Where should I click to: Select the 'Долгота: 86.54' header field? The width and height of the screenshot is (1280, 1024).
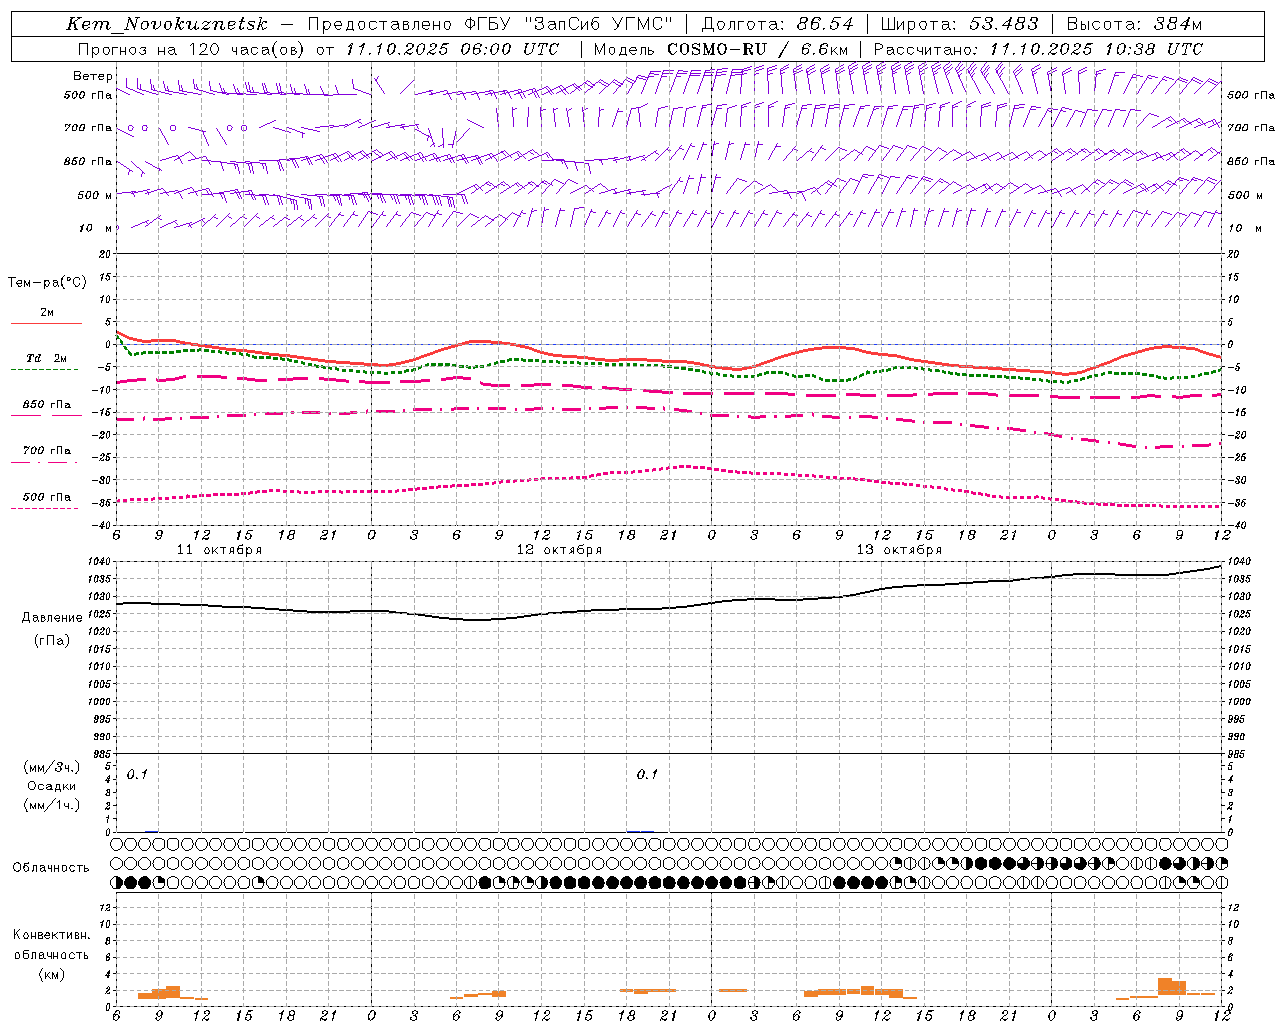(x=778, y=24)
